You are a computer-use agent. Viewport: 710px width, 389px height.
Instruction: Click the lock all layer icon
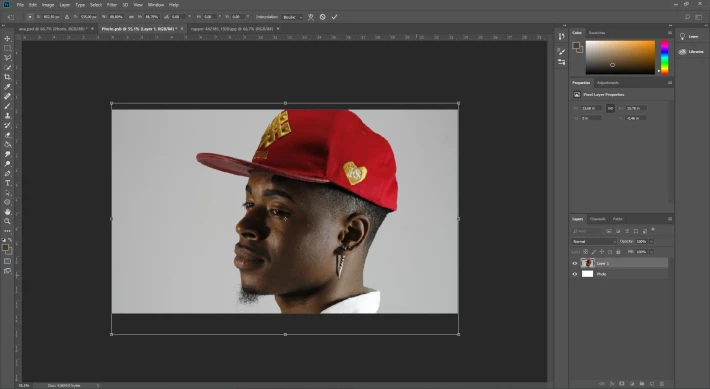pyautogui.click(x=618, y=252)
